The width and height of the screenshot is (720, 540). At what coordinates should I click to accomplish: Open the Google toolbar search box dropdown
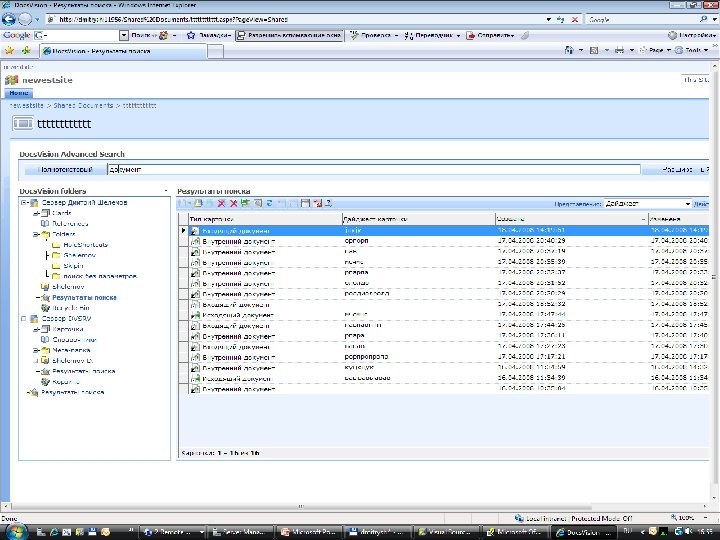point(124,35)
